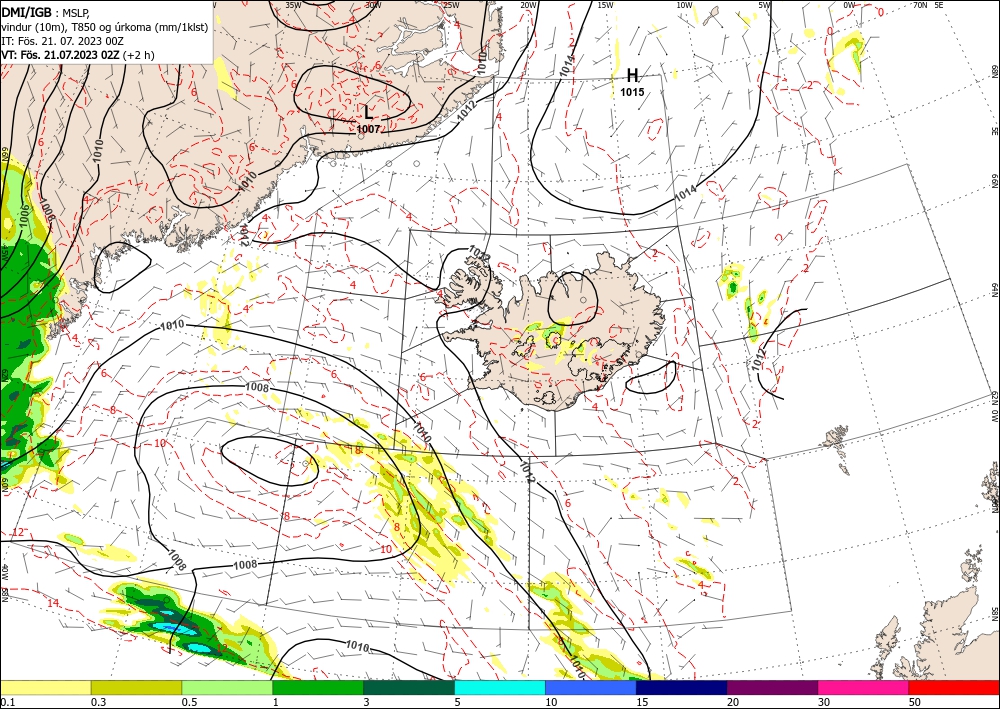Image resolution: width=1000 pixels, height=709 pixels.
Task: Click the '50' legend scale value
Action: click(915, 702)
